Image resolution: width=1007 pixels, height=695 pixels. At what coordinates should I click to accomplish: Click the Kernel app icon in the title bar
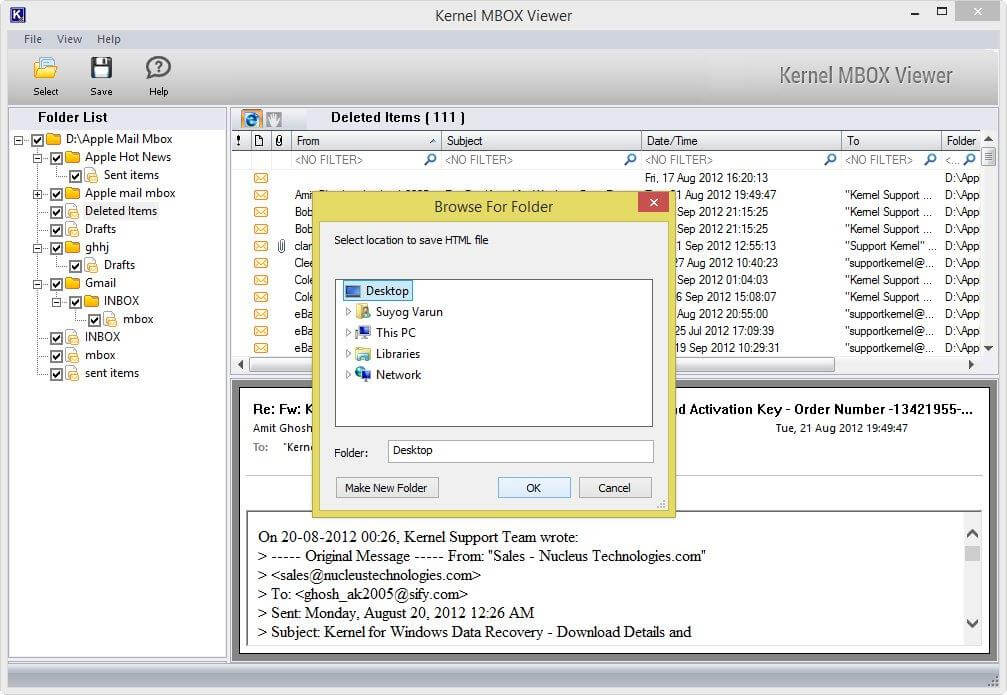pyautogui.click(x=17, y=14)
